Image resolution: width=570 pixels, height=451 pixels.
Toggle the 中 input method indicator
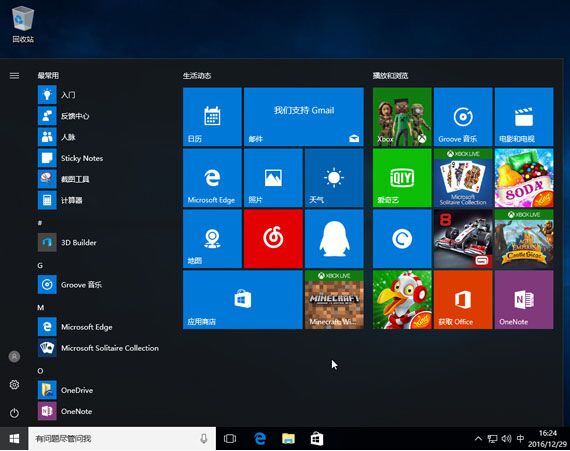tap(520, 439)
